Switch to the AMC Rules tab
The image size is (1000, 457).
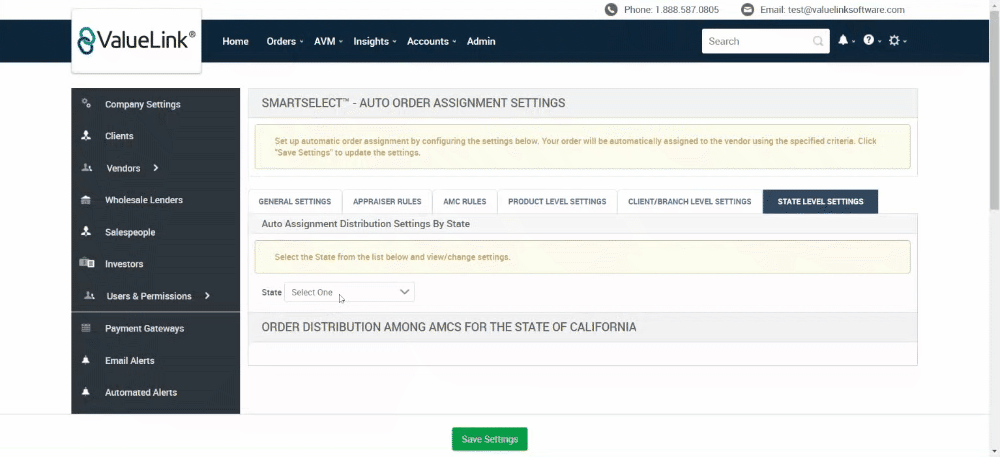pos(464,201)
